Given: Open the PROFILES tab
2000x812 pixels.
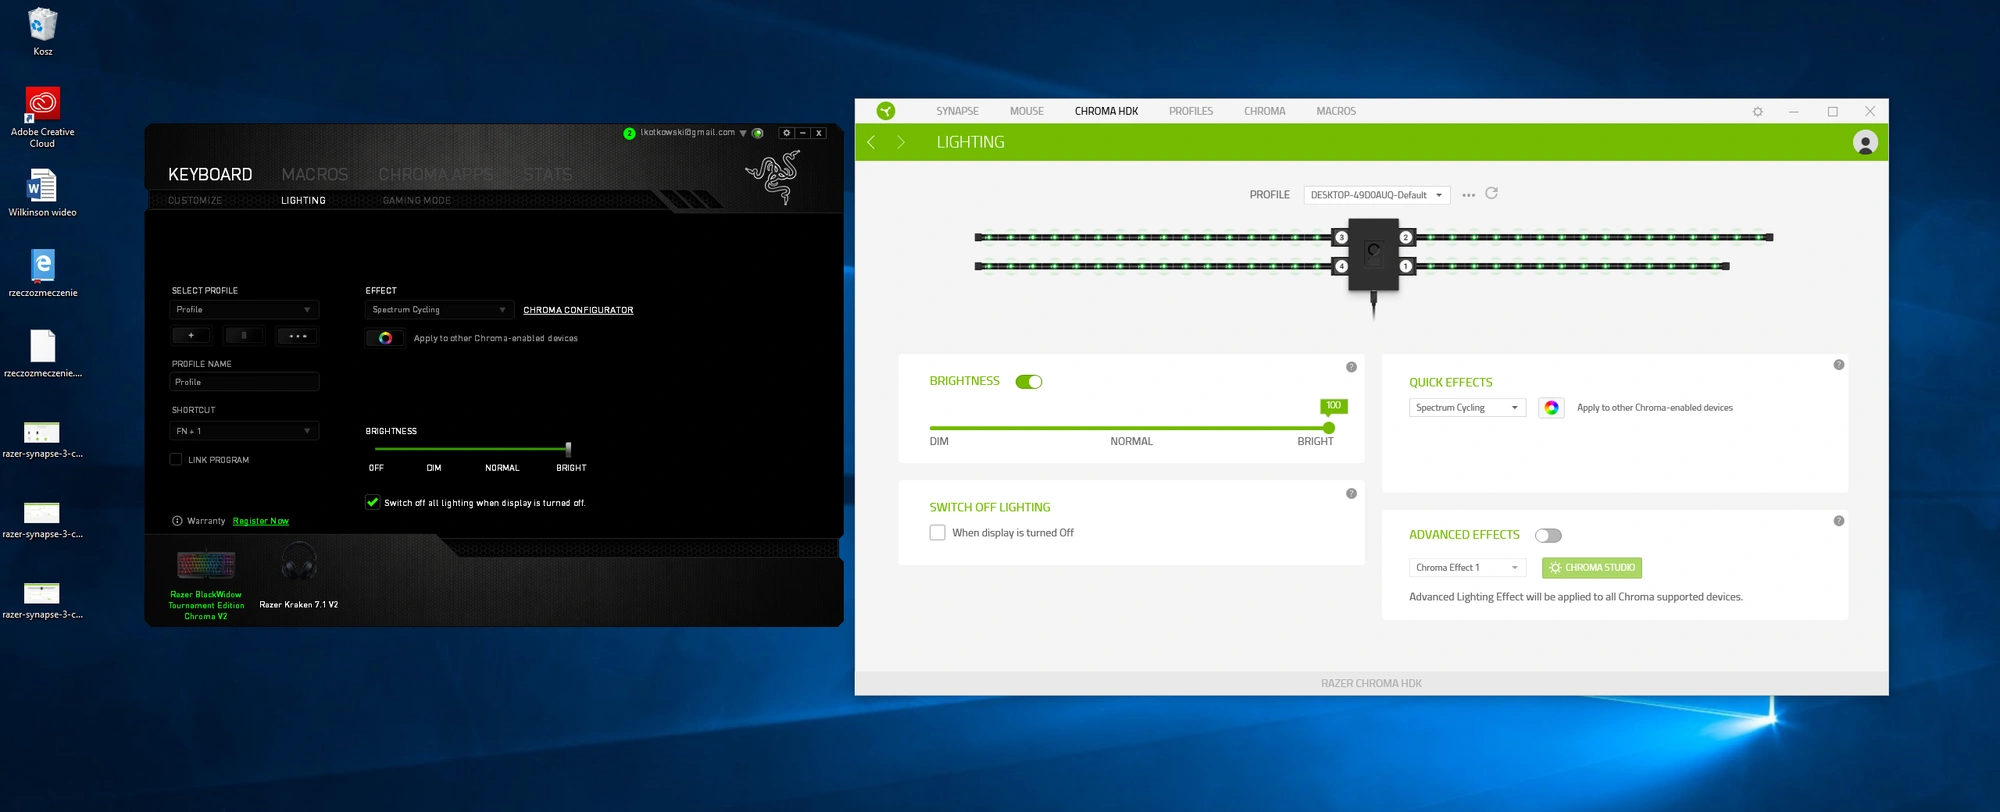Looking at the screenshot, I should pyautogui.click(x=1191, y=111).
